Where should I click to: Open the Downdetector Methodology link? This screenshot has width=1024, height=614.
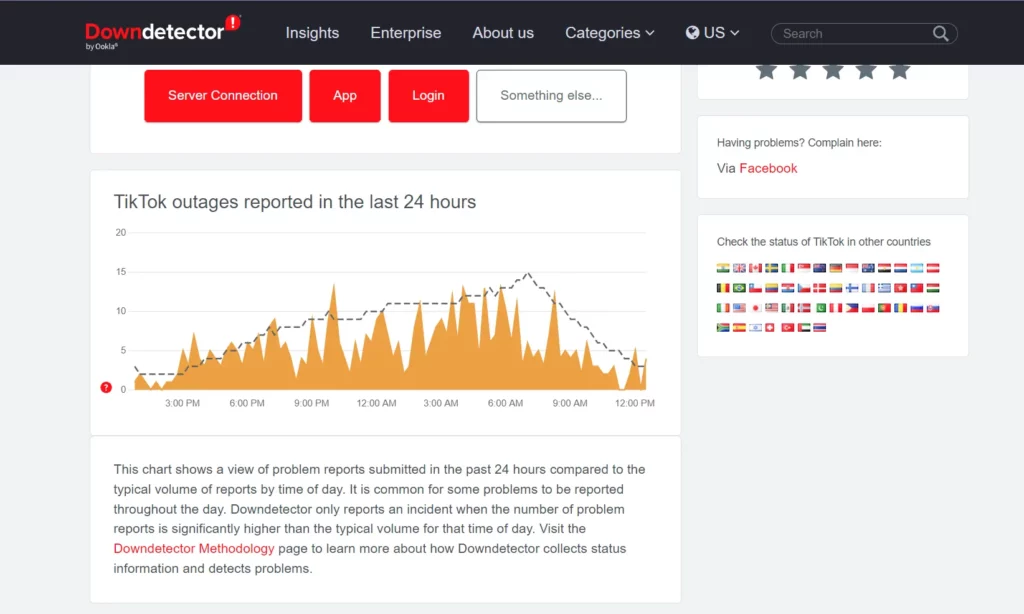click(194, 549)
